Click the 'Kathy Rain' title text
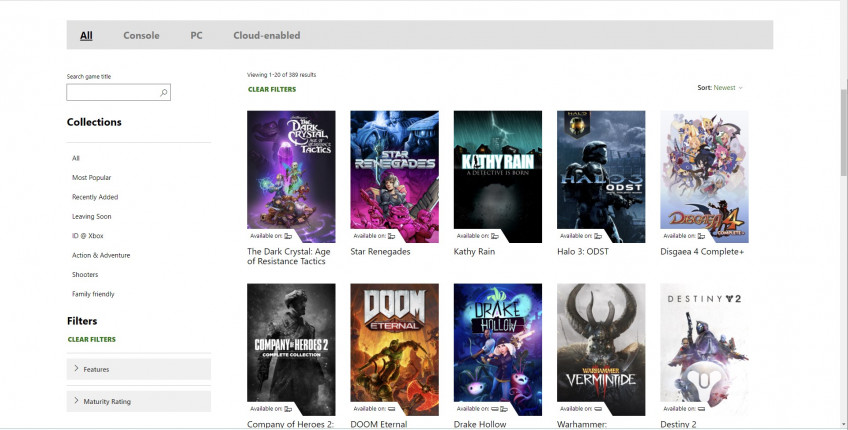The height and width of the screenshot is (430, 848). pos(474,252)
